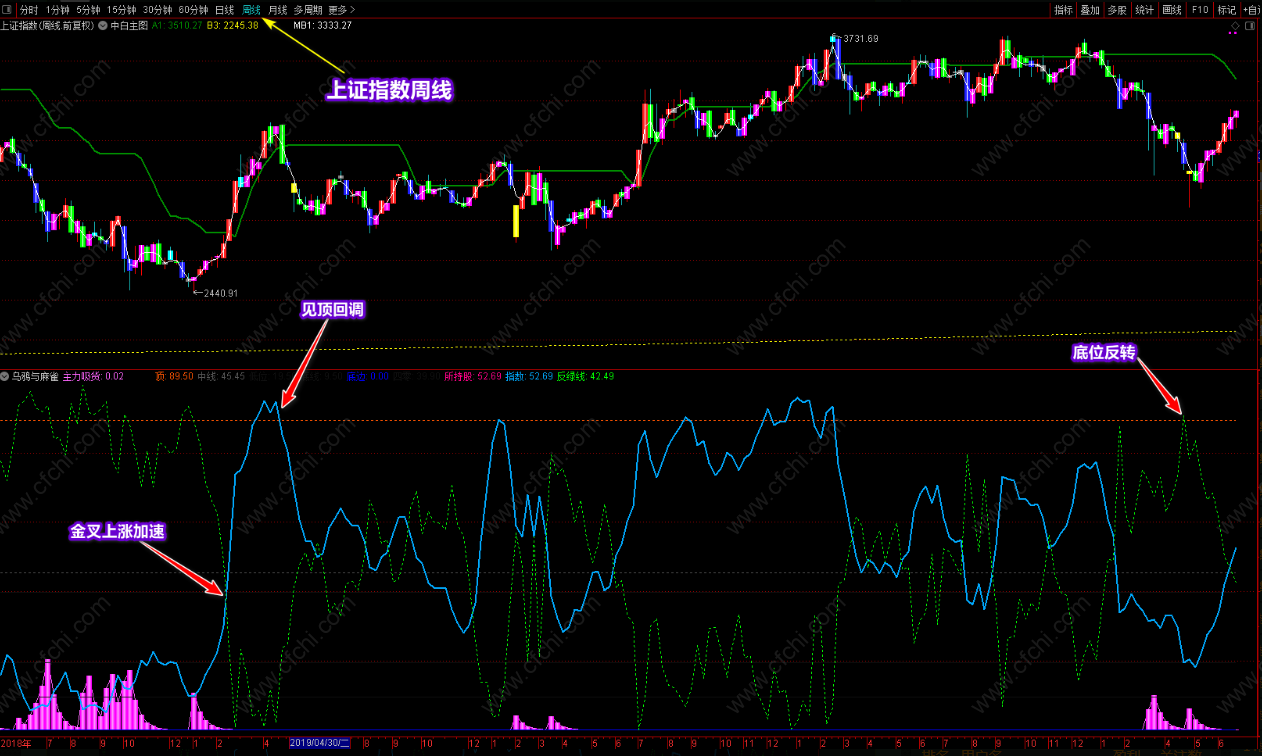This screenshot has width=1262, height=756.
Task: Select the 60分钟 period tab
Action: [193, 9]
